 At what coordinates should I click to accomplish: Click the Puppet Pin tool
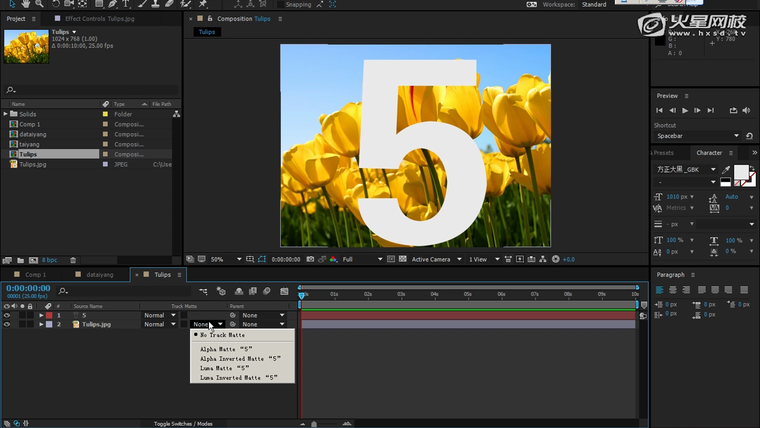202,4
